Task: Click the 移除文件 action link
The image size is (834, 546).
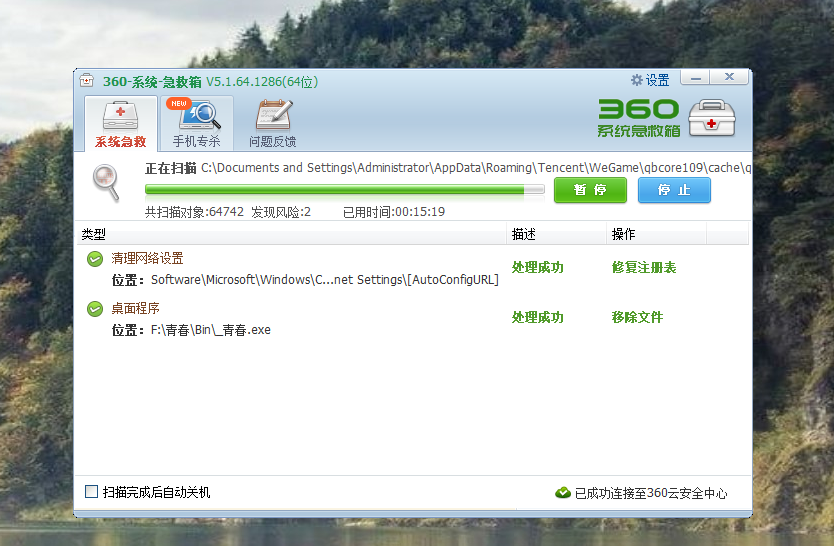Action: 637,317
